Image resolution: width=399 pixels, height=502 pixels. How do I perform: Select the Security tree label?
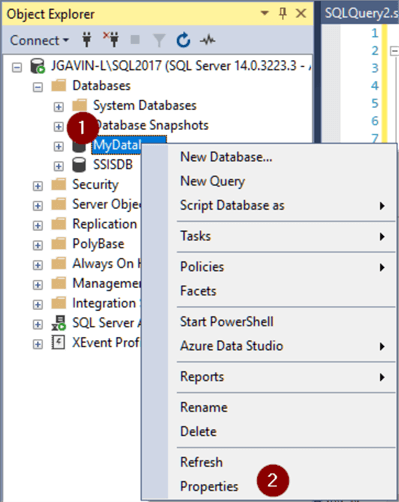(95, 185)
